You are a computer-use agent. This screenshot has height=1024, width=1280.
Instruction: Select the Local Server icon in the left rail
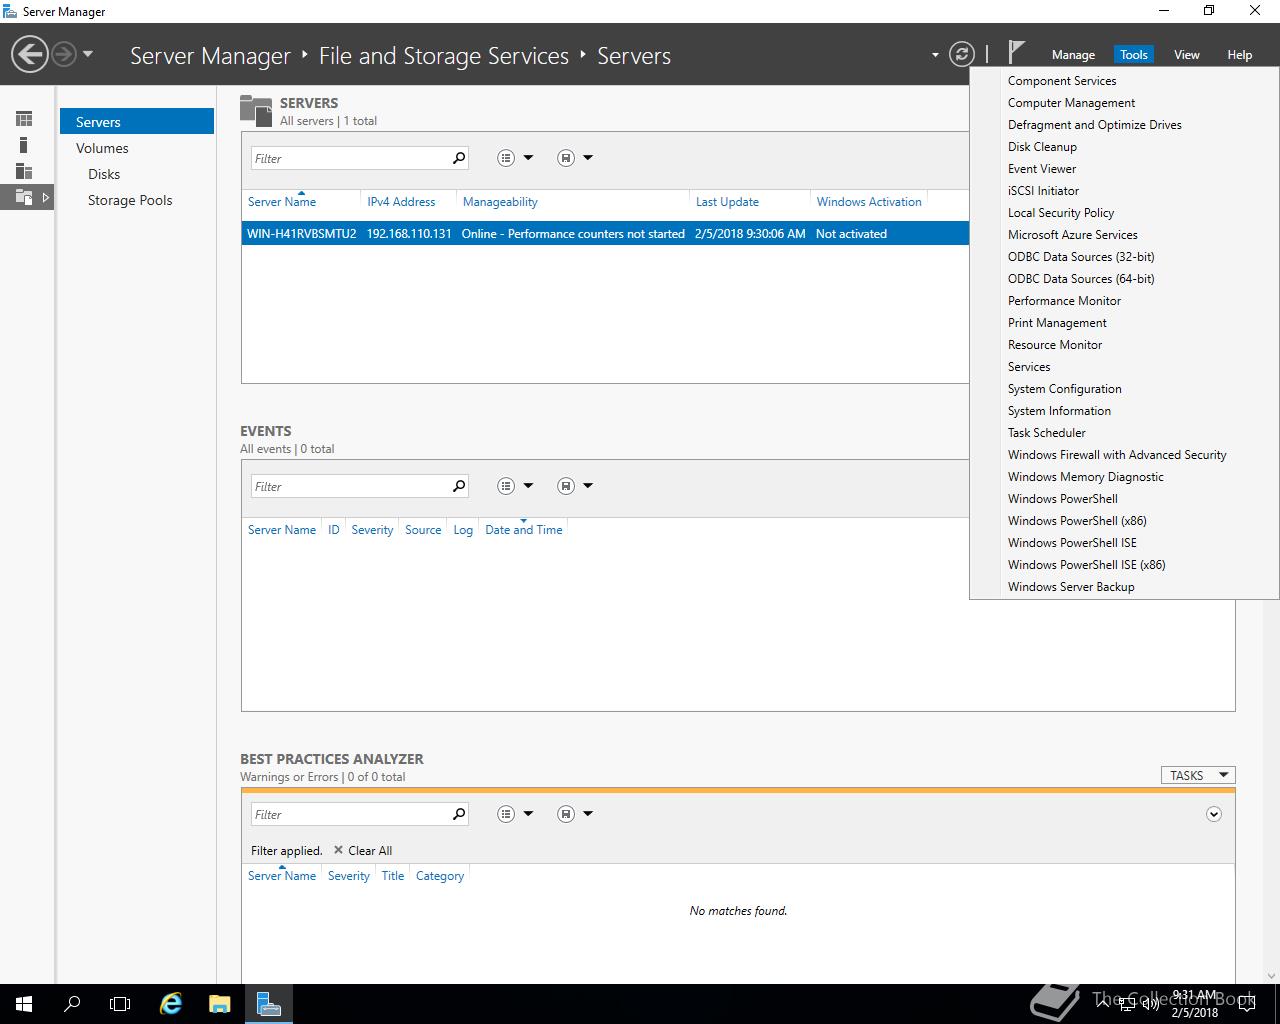tap(24, 145)
